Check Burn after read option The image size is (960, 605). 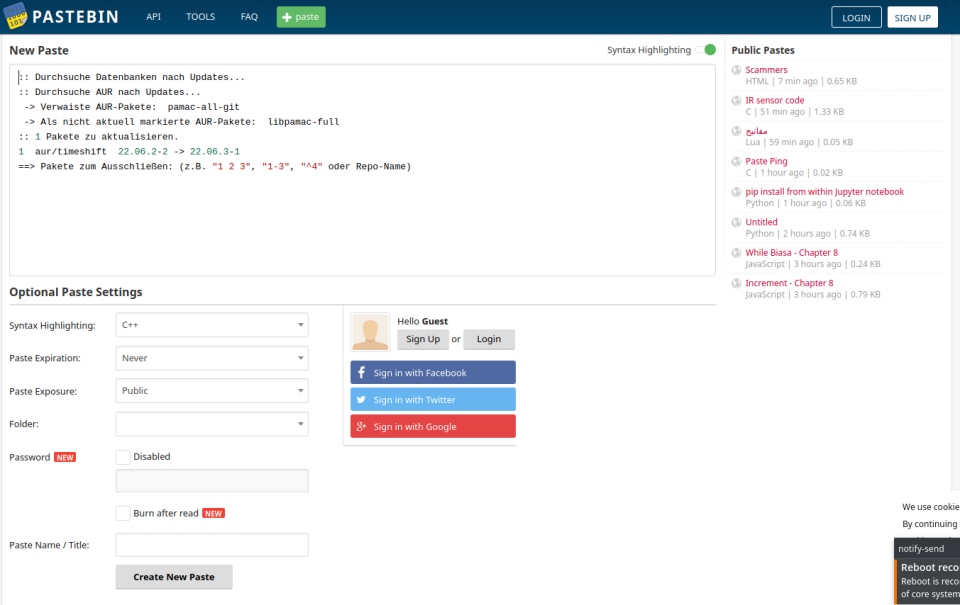[x=122, y=512]
